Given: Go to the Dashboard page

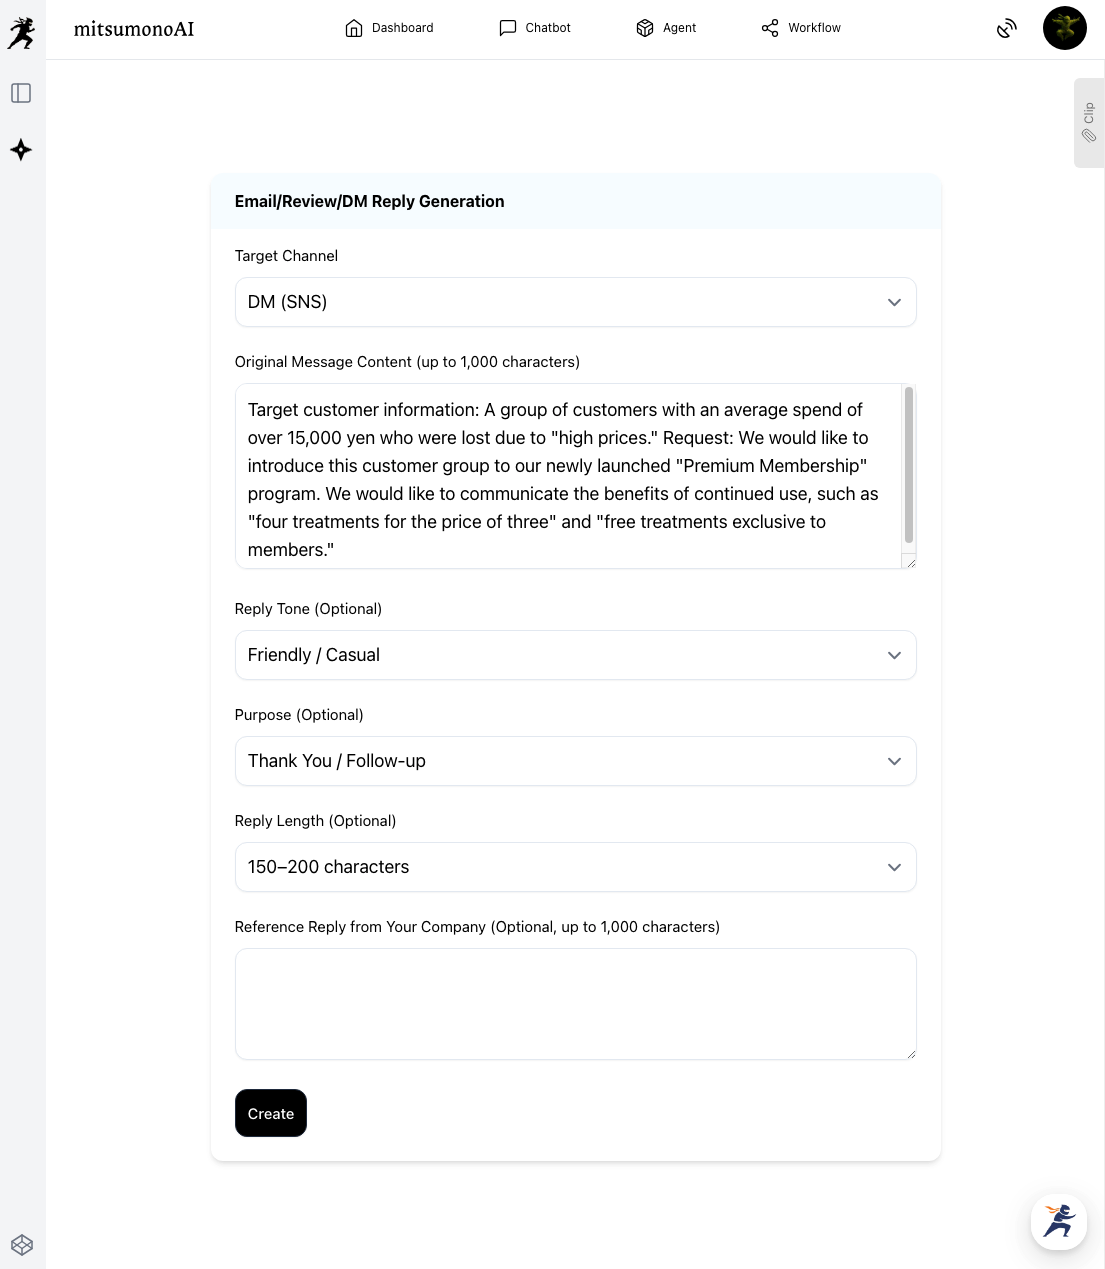Looking at the screenshot, I should coord(389,28).
